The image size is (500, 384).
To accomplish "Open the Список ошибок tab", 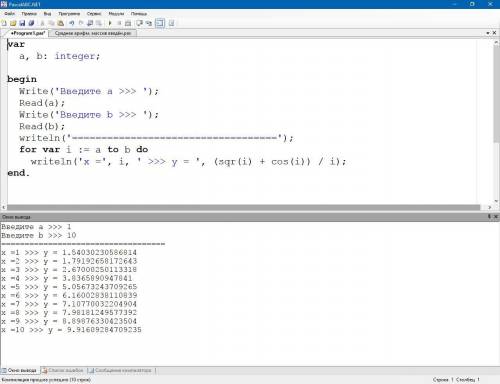I will (x=63, y=370).
